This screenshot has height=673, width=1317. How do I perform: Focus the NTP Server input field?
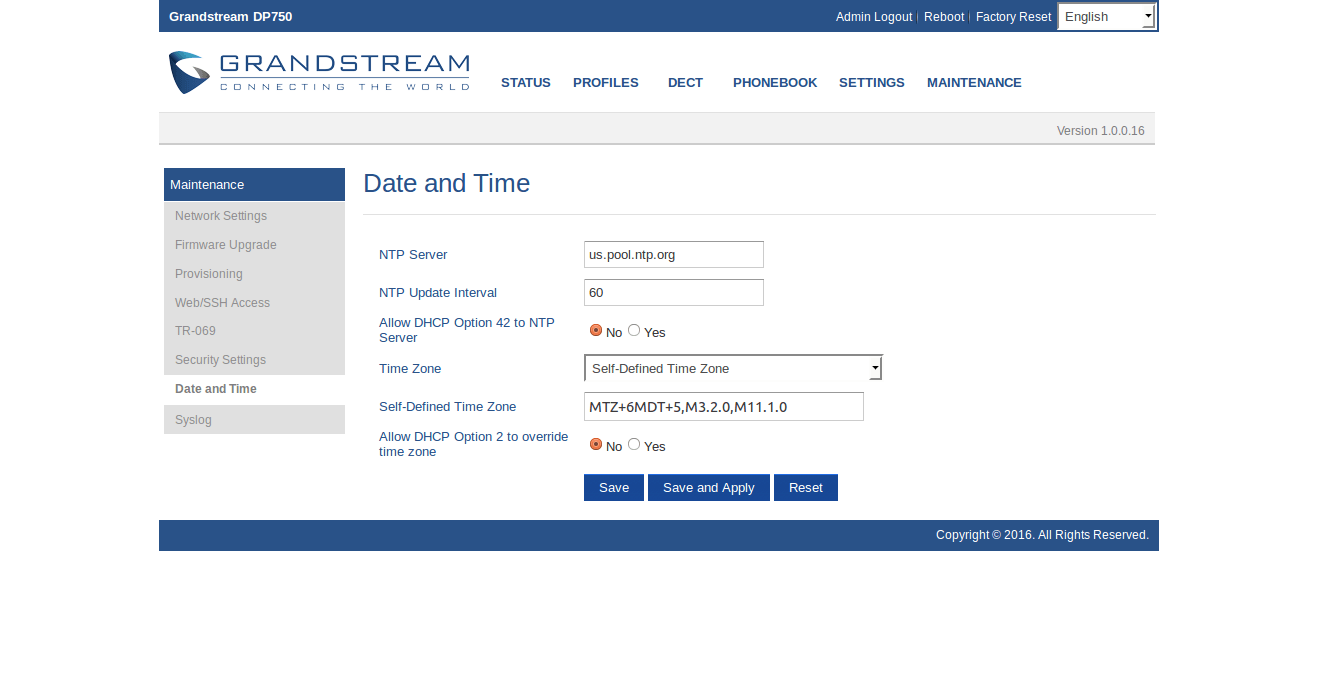pyautogui.click(x=673, y=255)
